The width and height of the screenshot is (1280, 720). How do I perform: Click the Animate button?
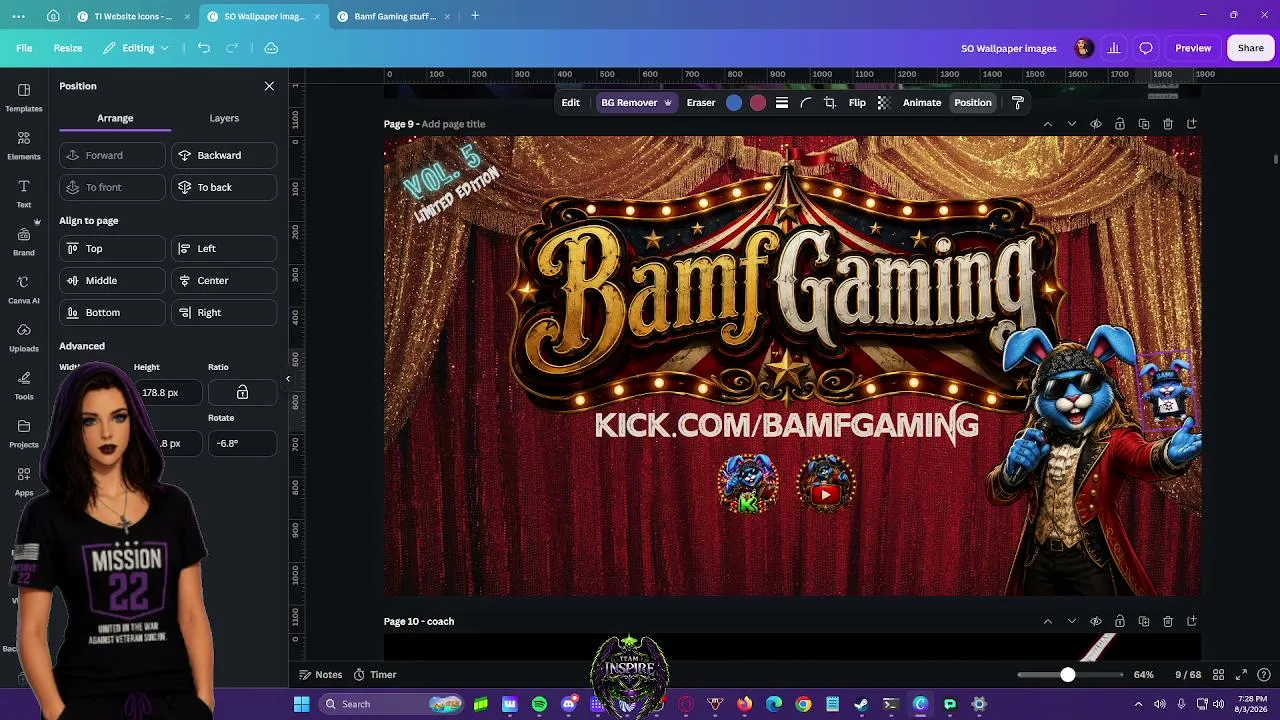(922, 103)
